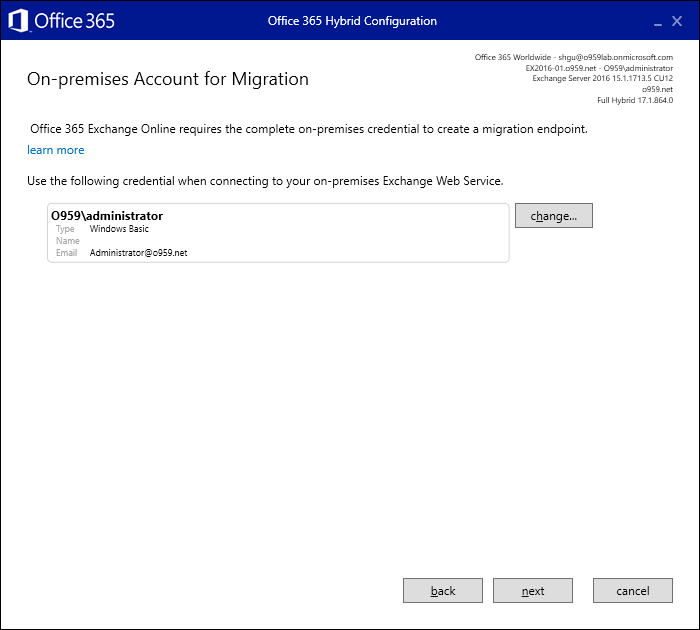Click the Office 365 logo icon
The image size is (700, 630).
point(18,21)
